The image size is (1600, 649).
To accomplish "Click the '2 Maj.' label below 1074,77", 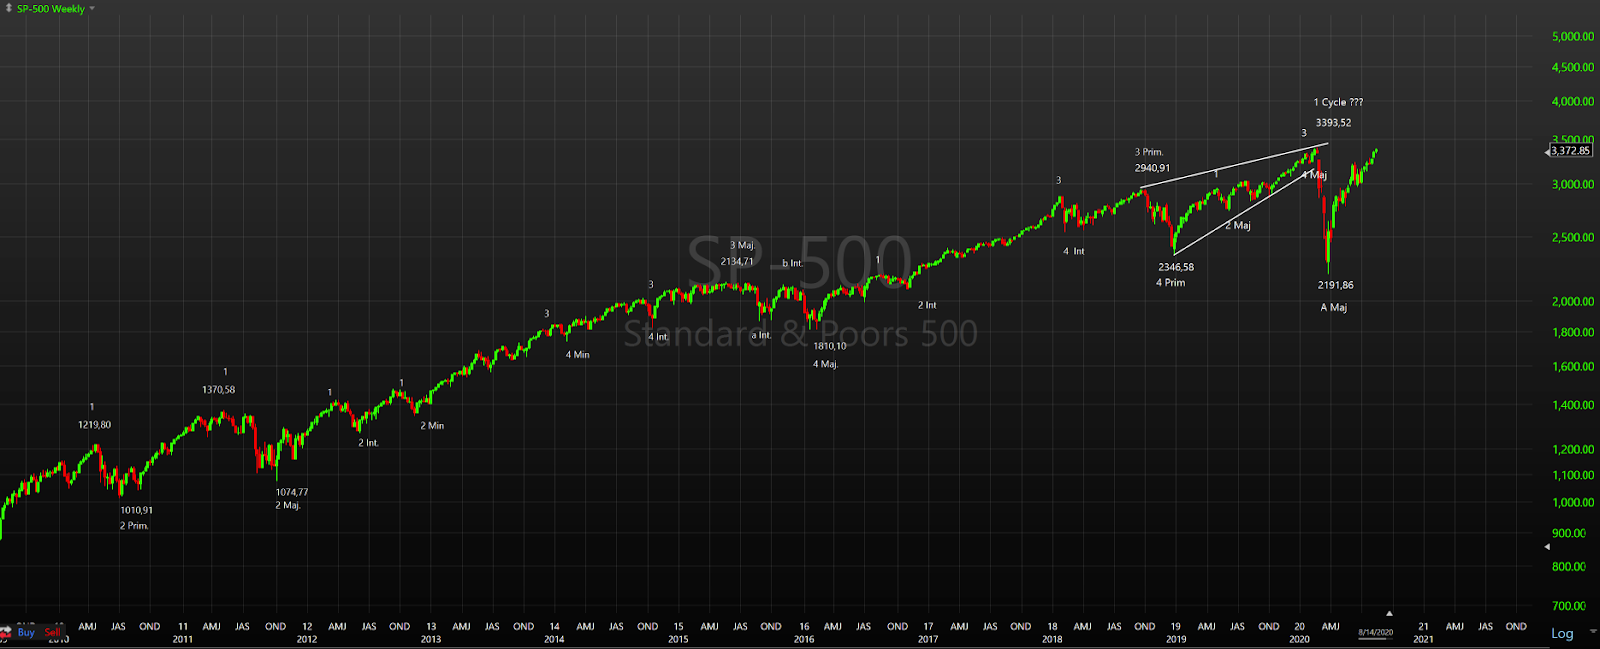I will (288, 506).
